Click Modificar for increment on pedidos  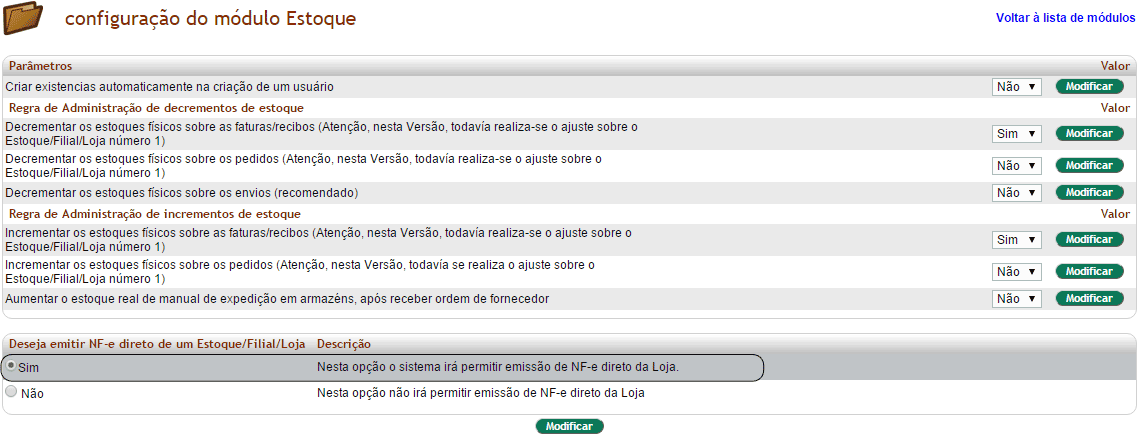pos(1089,271)
